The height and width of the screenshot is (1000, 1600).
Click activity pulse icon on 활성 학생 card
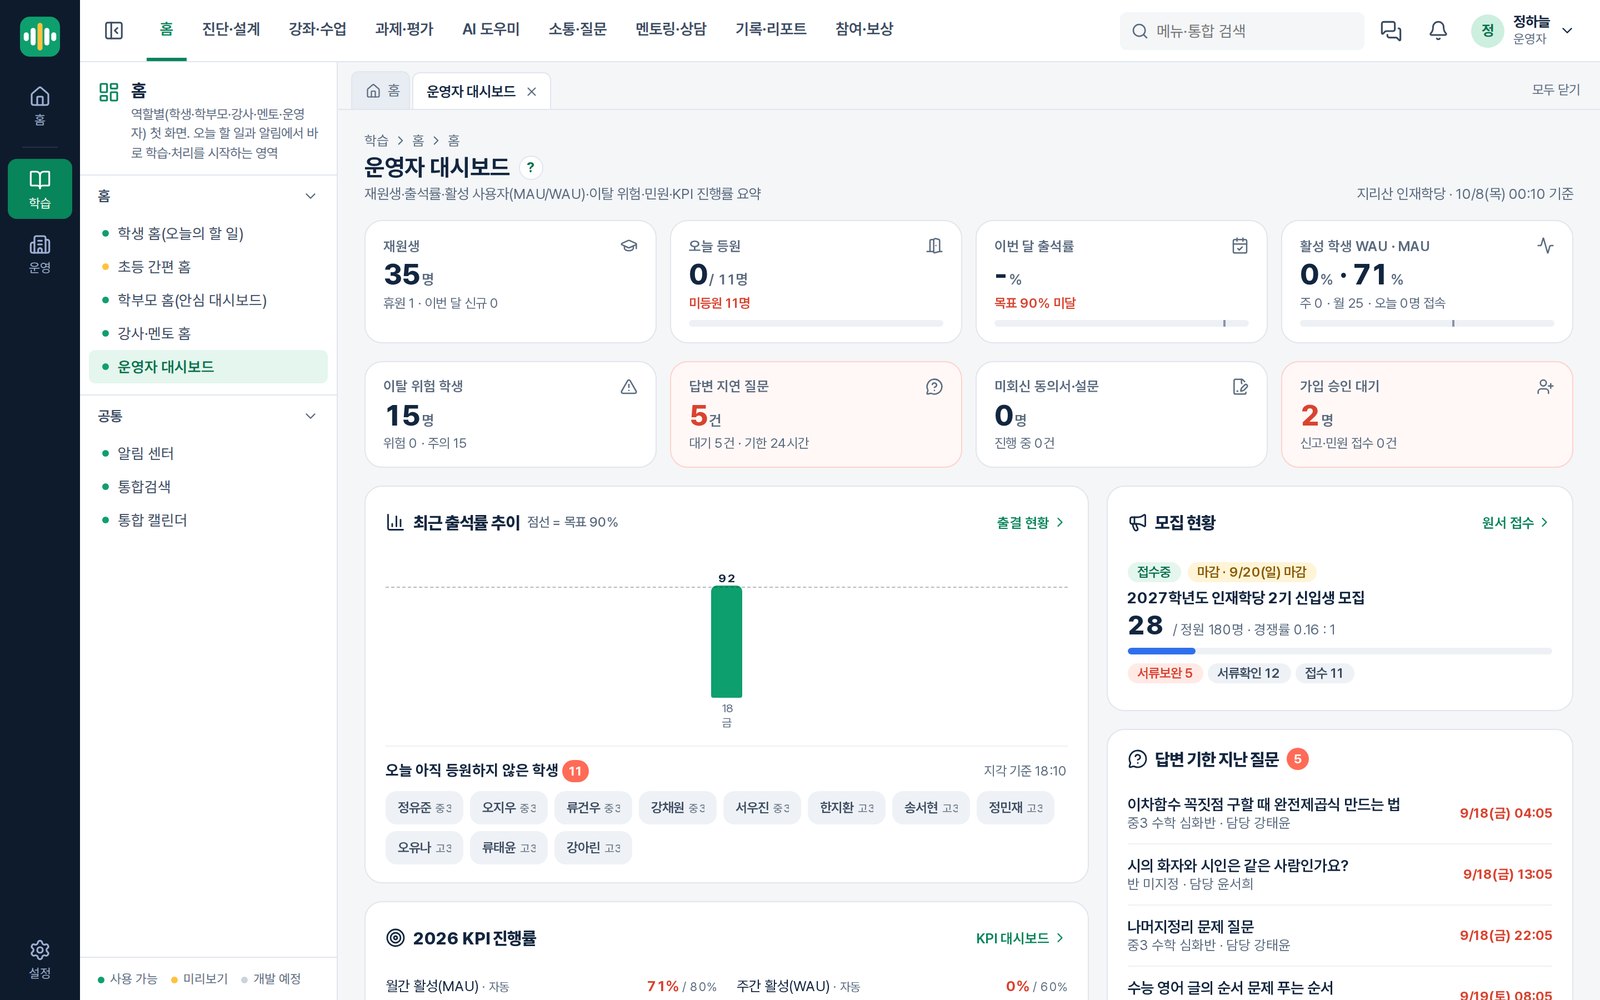pyautogui.click(x=1545, y=246)
